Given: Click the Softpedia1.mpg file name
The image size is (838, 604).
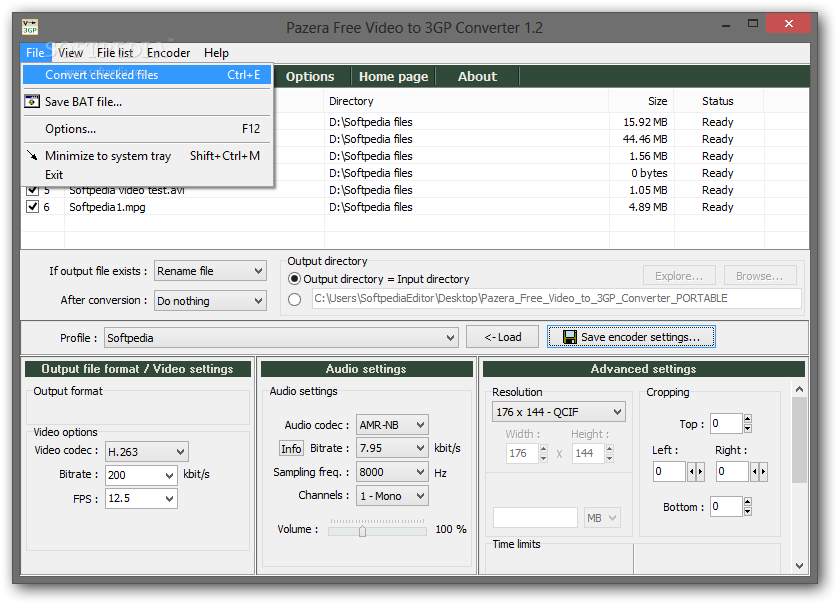Looking at the screenshot, I should point(107,207).
